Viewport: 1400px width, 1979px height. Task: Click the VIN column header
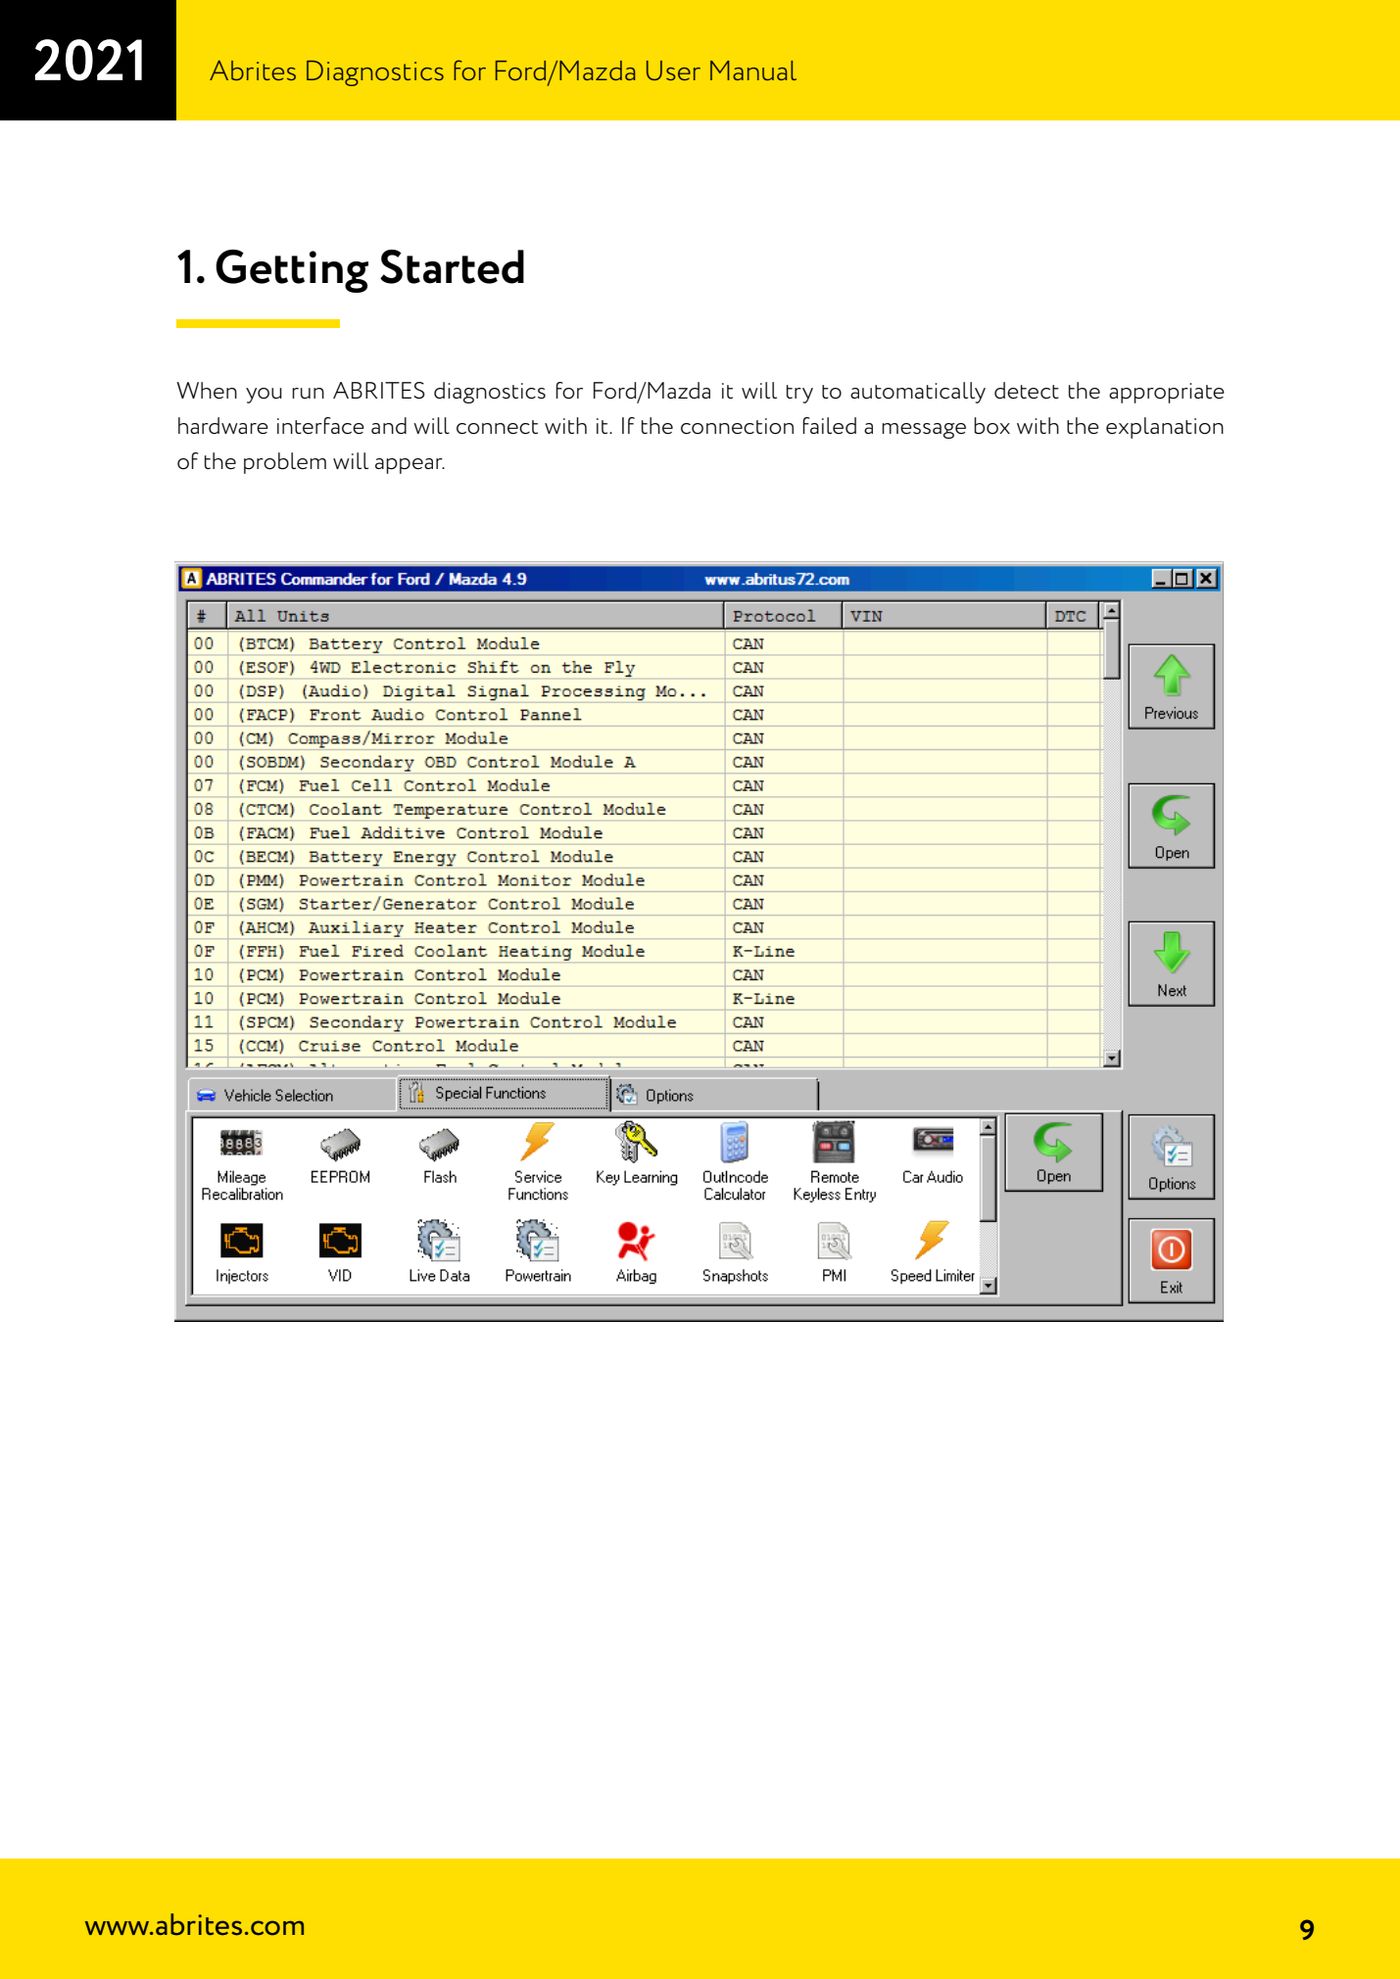pos(944,616)
